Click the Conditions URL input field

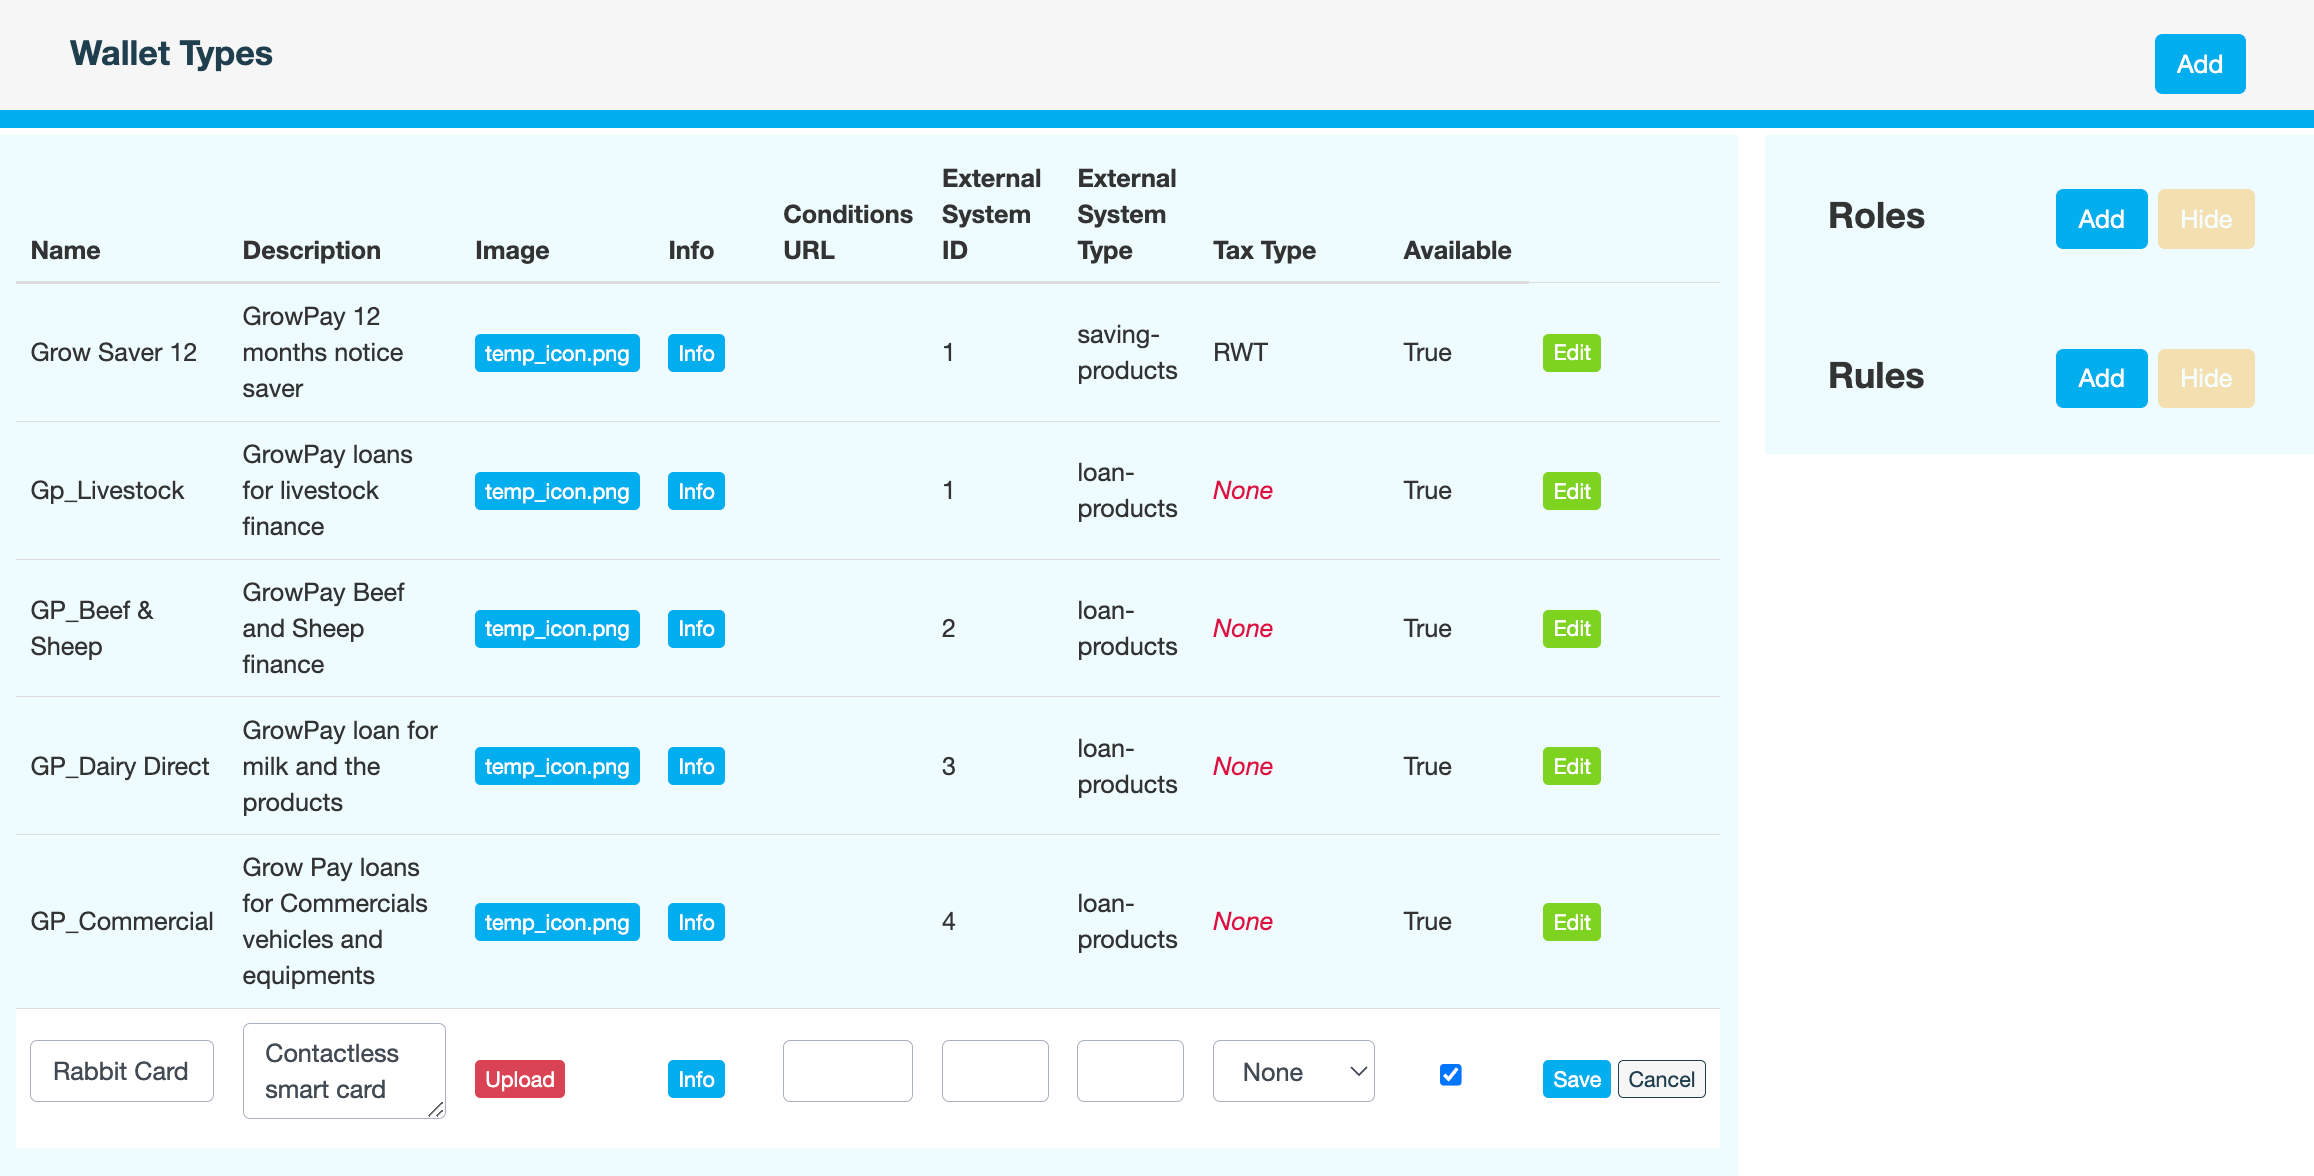847,1071
